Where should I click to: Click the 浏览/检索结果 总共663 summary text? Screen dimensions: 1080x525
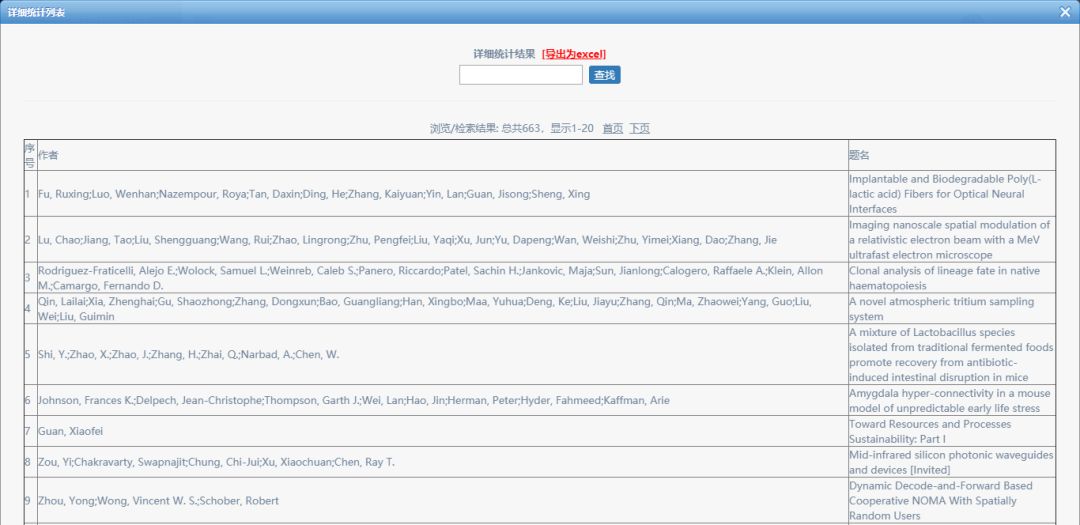[512, 128]
